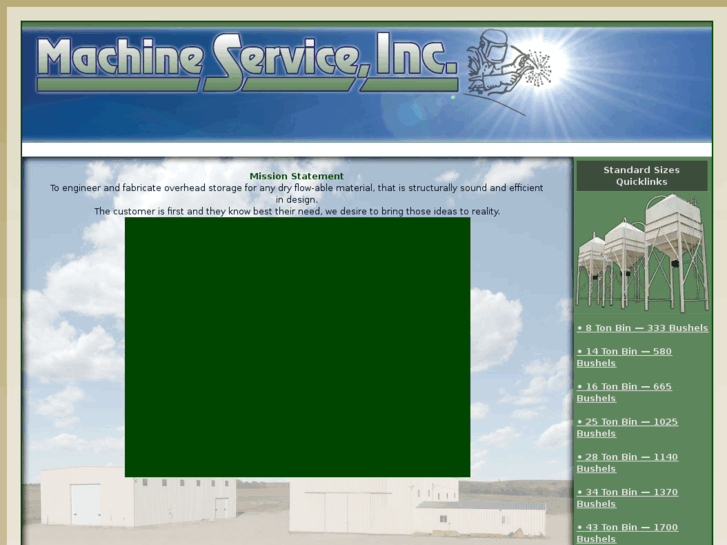
Task: Click the dark green media box
Action: tap(297, 347)
